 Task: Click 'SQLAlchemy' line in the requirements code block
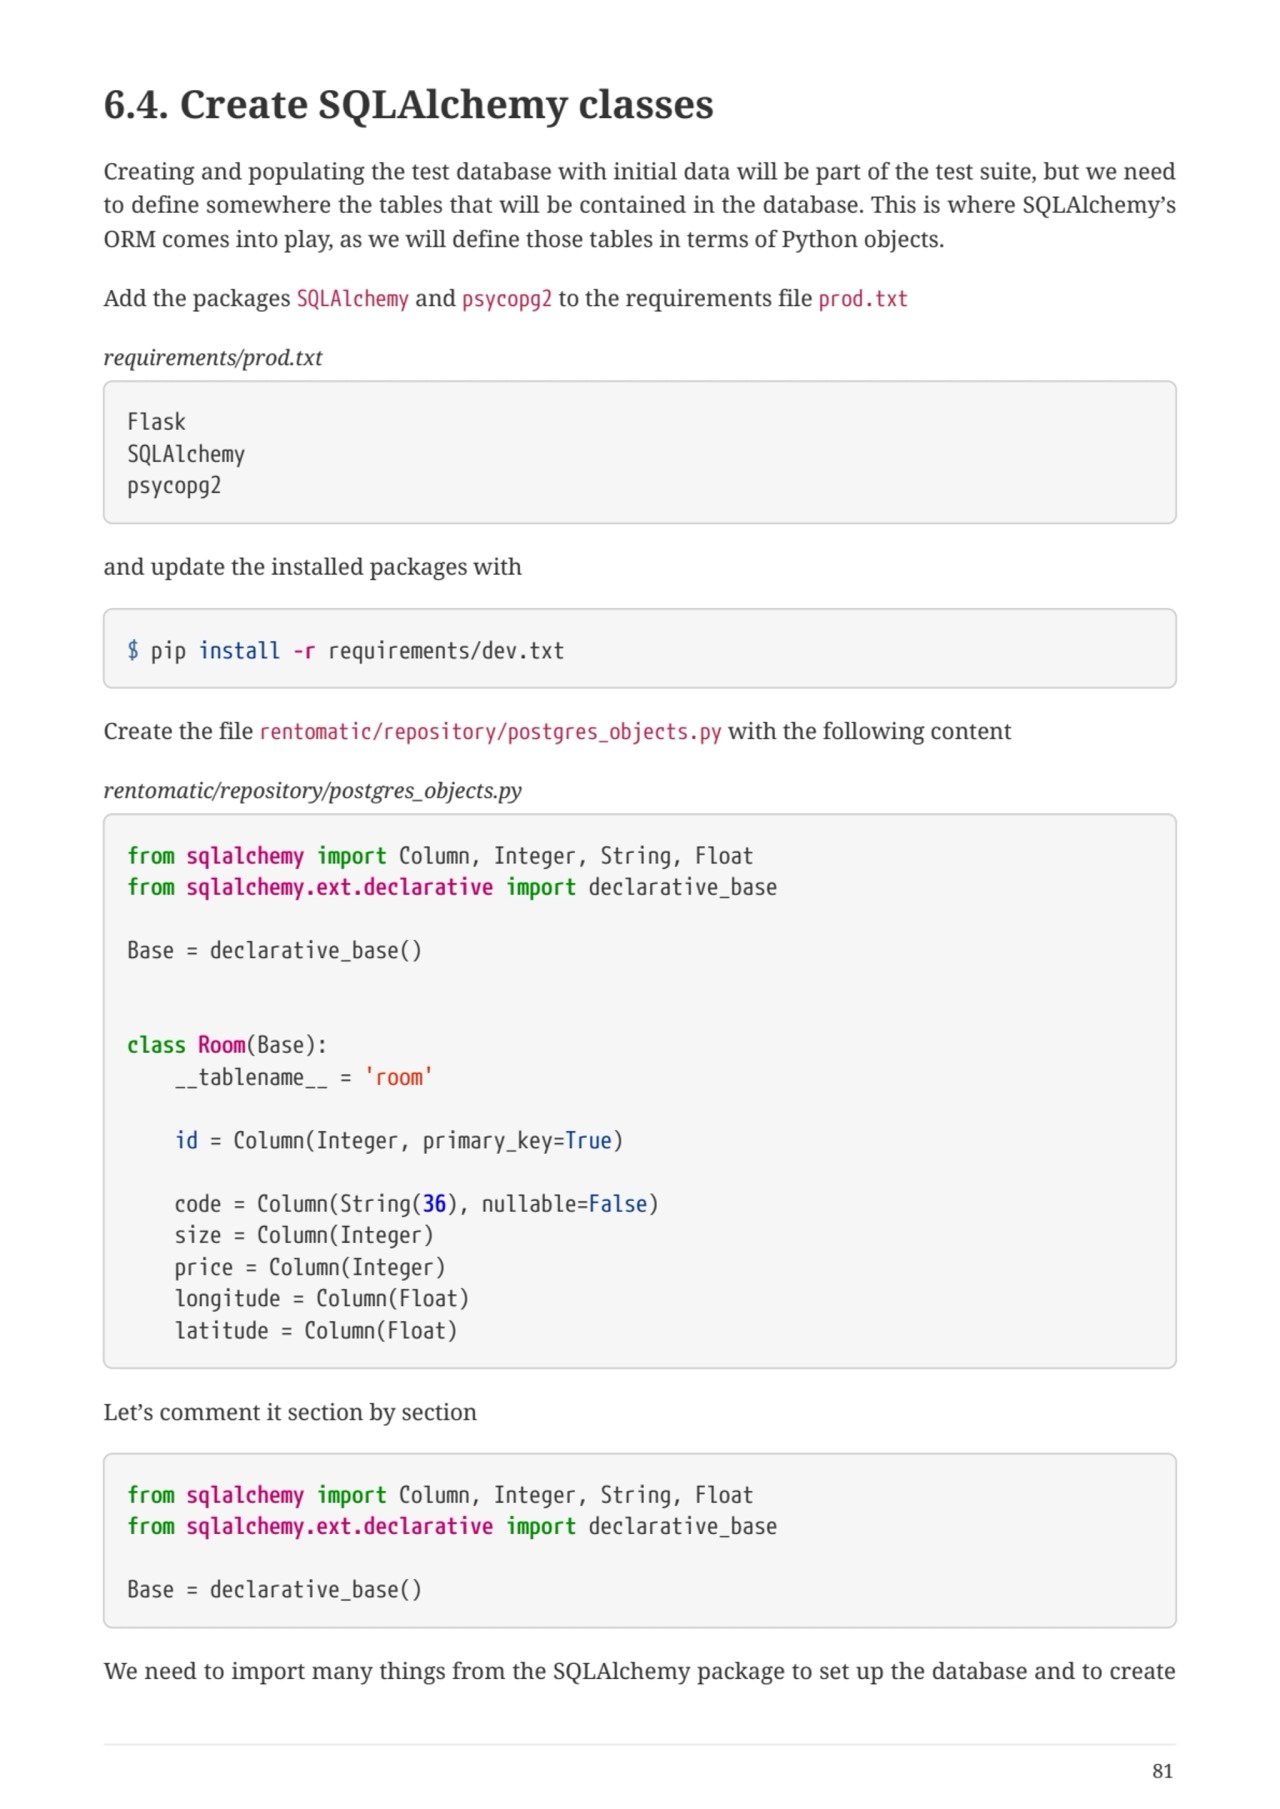click(186, 454)
